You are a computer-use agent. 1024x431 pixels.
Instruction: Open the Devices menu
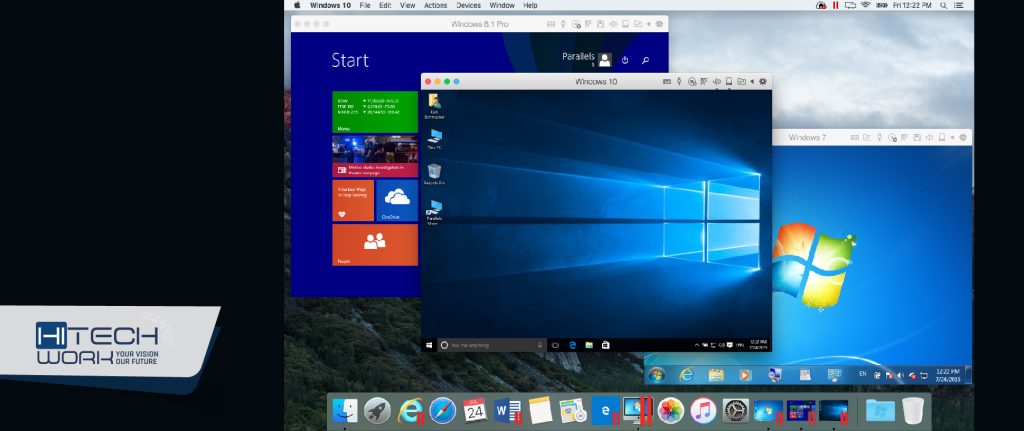coord(468,5)
